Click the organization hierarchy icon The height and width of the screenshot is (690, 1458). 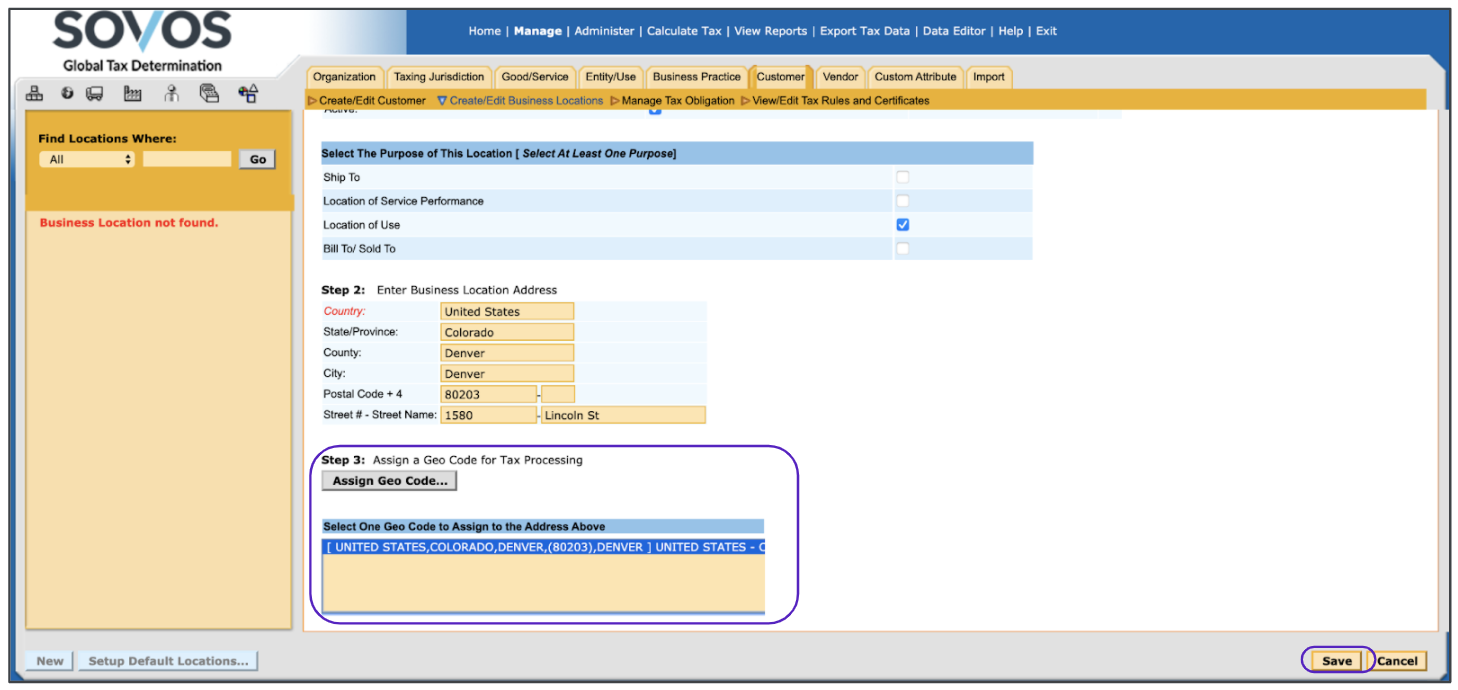(x=34, y=94)
